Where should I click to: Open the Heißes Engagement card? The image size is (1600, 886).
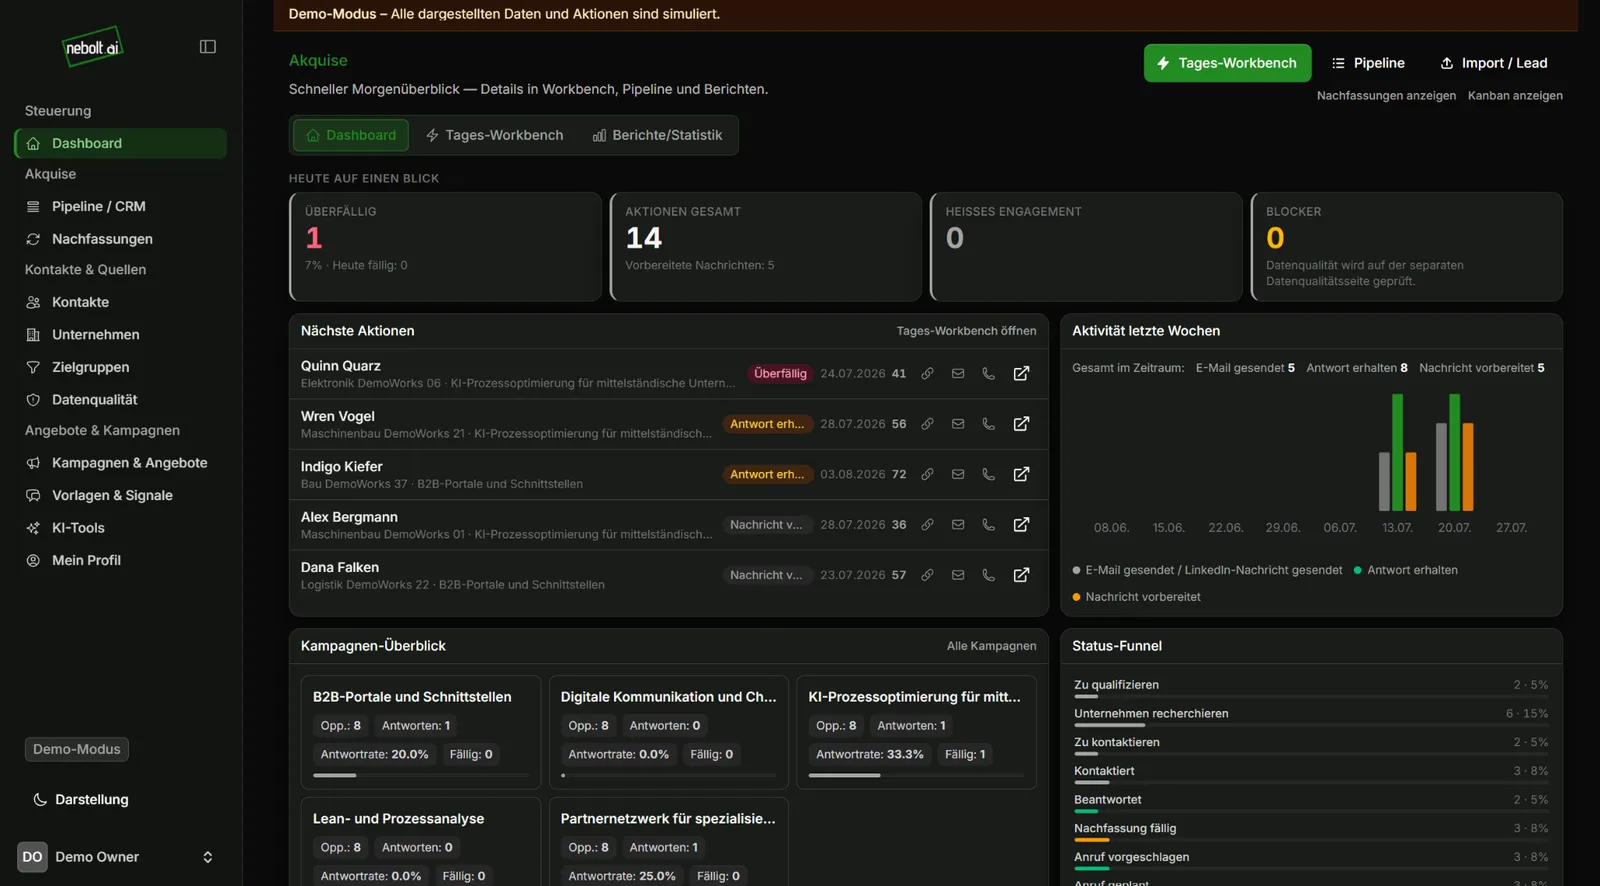click(x=1086, y=246)
